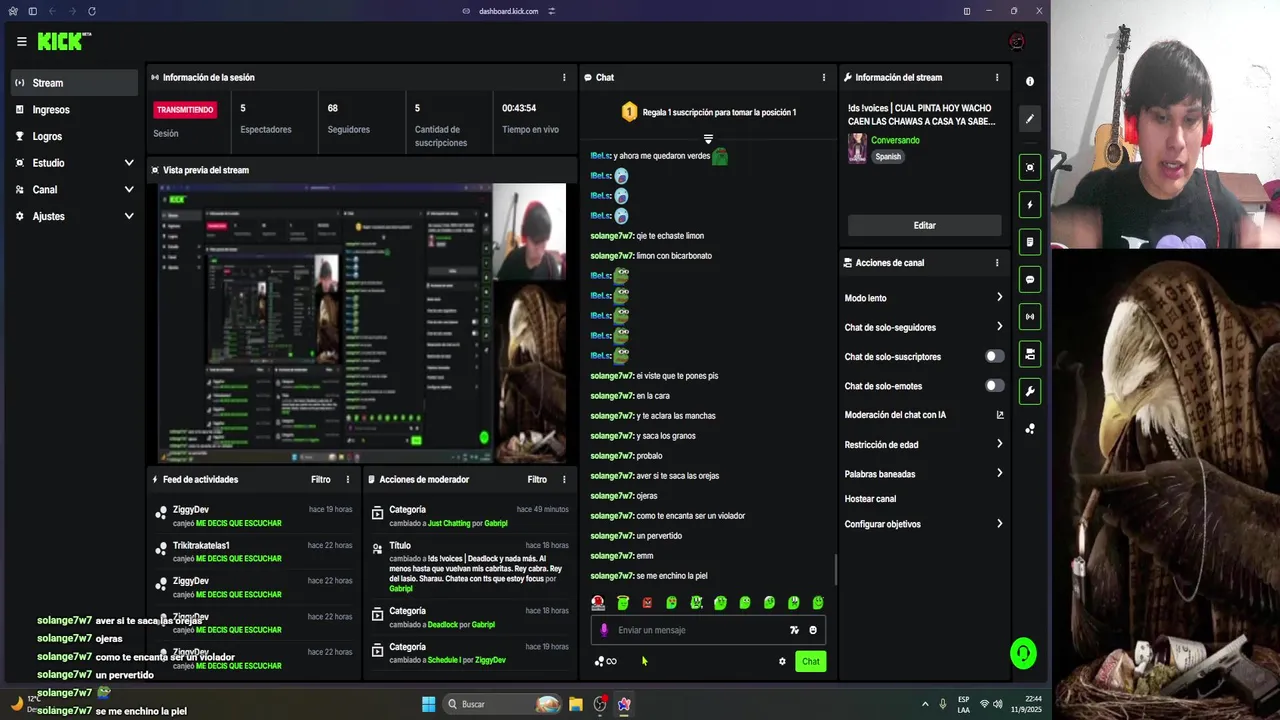Click the external link icon for IA moderation
The image size is (1280, 720).
999,415
